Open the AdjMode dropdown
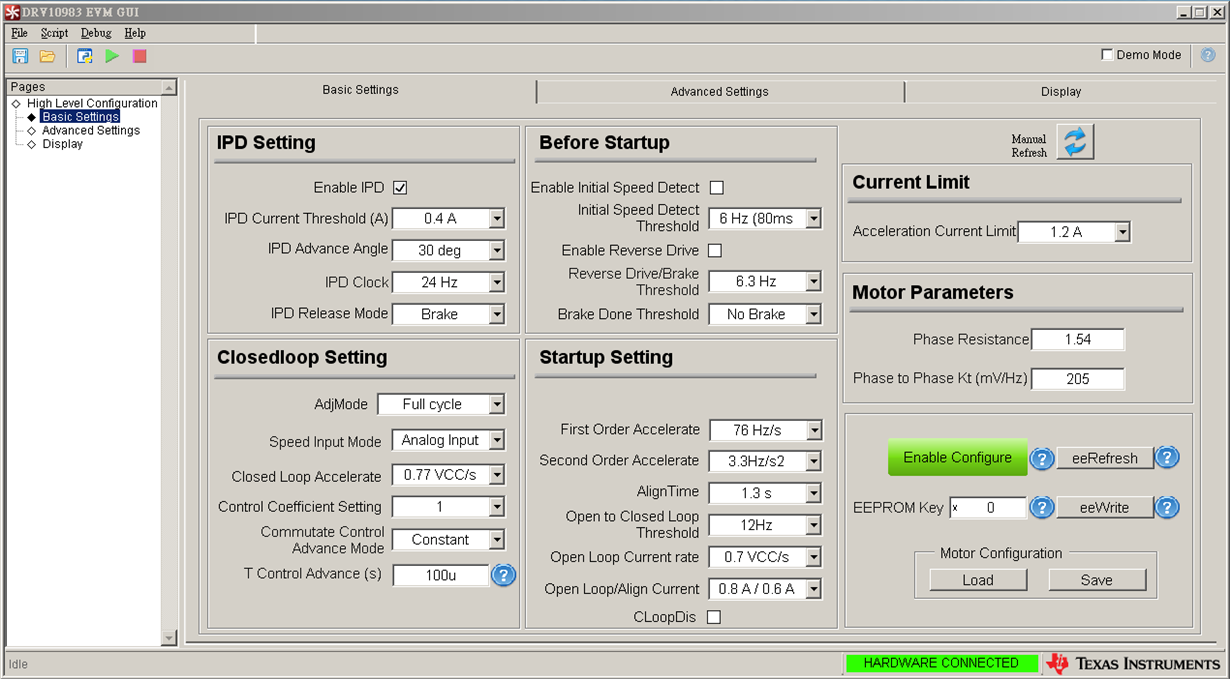 click(x=497, y=405)
